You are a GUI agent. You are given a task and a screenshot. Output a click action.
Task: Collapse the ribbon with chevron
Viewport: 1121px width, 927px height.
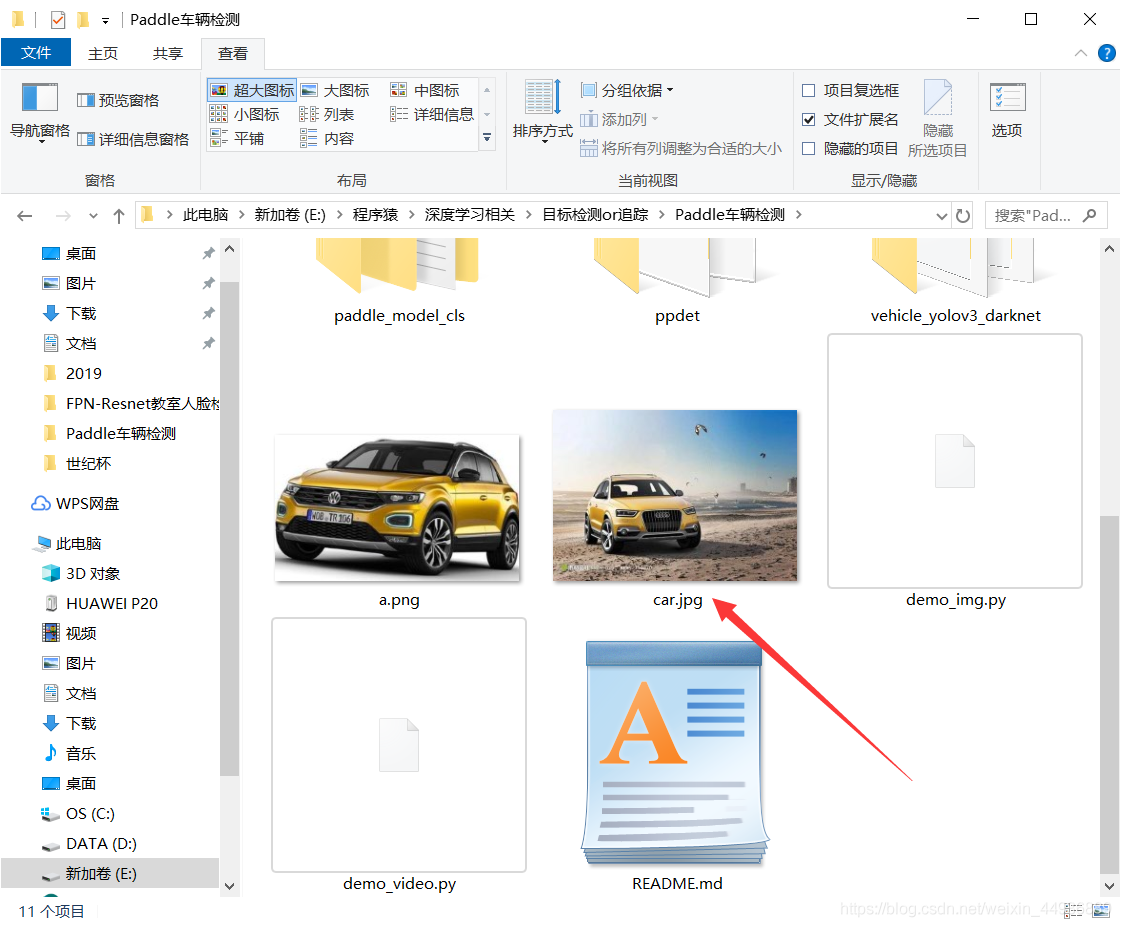click(x=1081, y=53)
